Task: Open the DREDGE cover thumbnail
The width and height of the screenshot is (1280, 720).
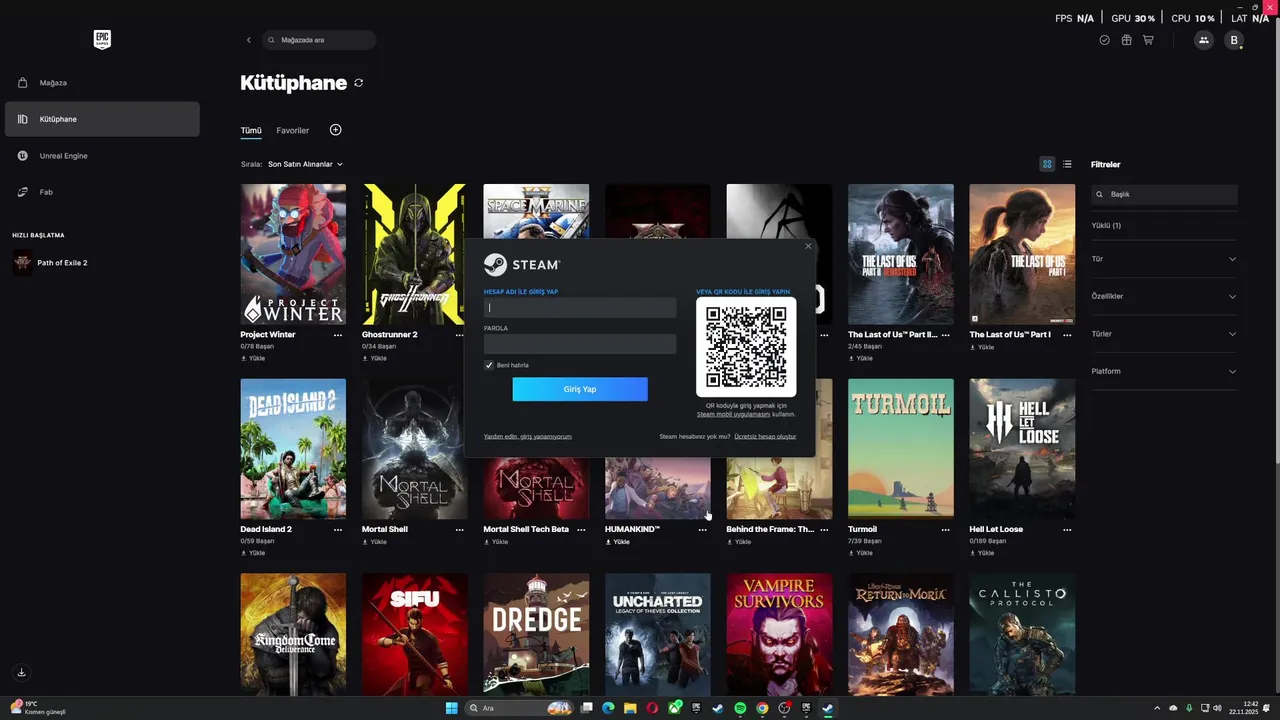Action: coord(536,634)
